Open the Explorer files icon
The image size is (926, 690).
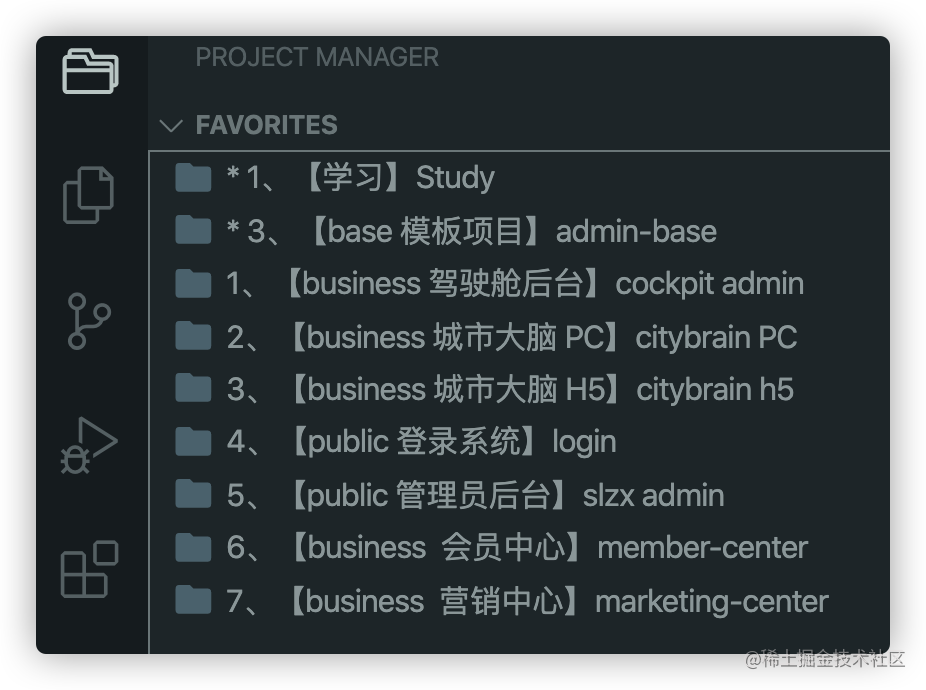pyautogui.click(x=89, y=195)
